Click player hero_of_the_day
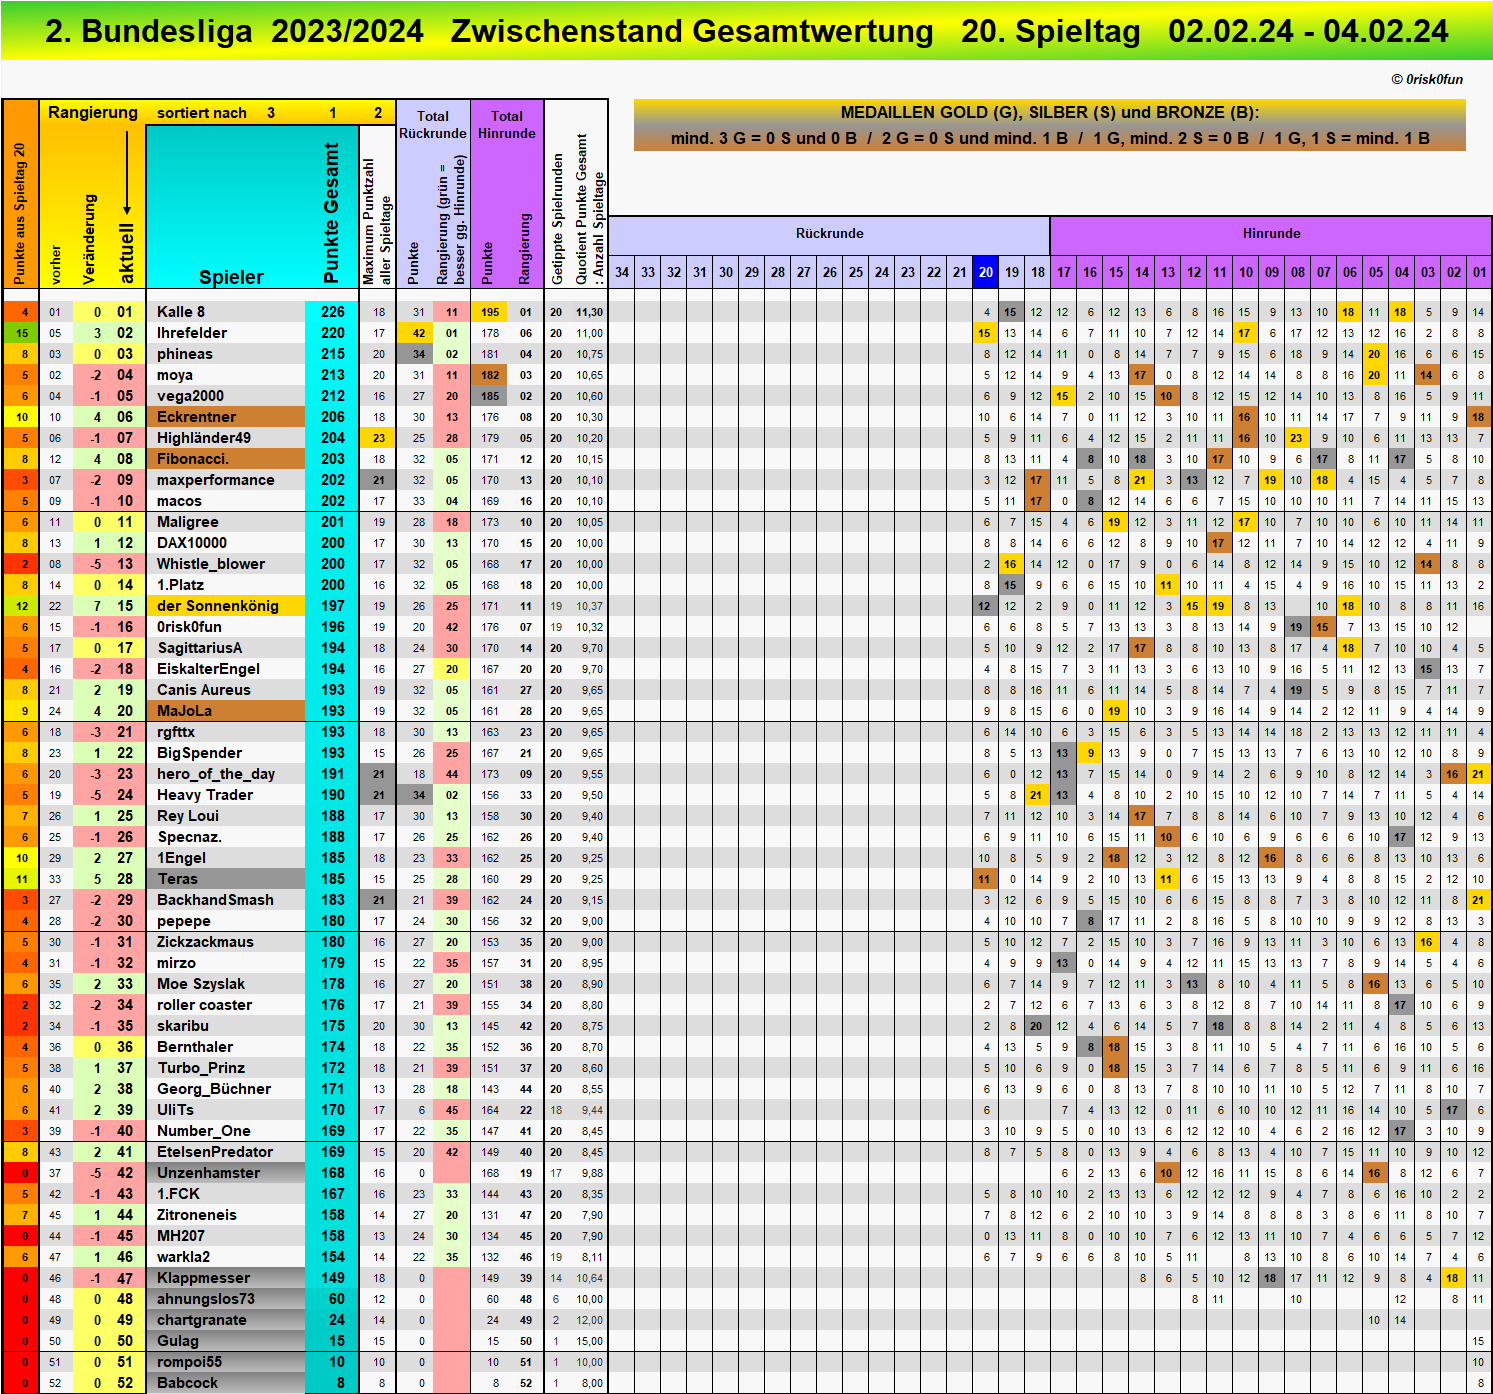 216,774
